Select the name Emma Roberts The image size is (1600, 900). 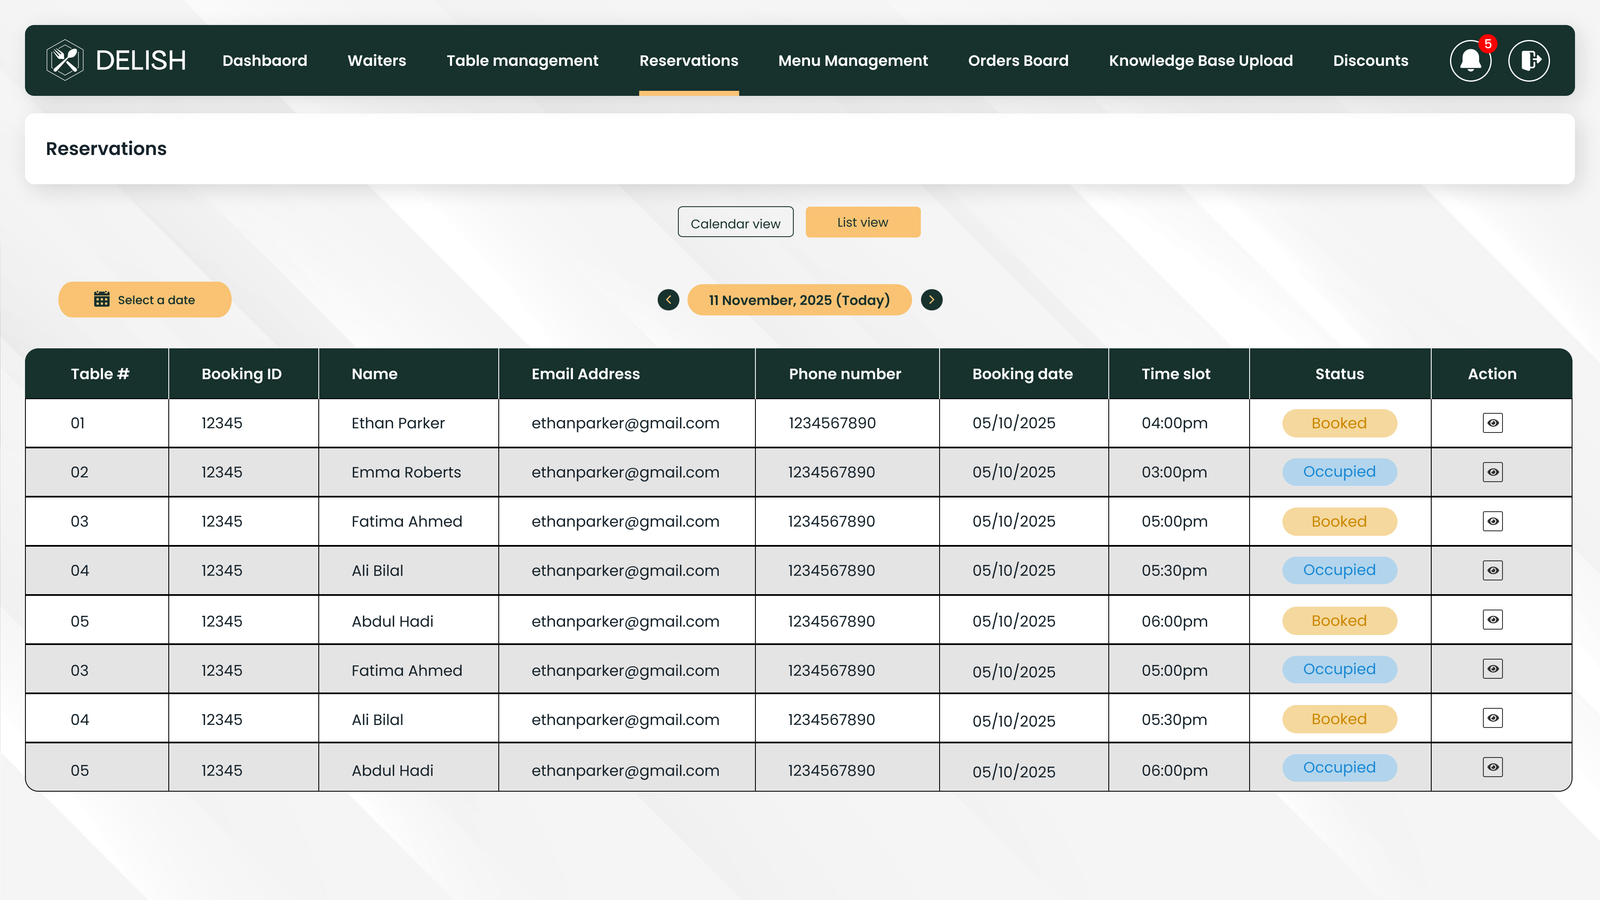(x=406, y=472)
